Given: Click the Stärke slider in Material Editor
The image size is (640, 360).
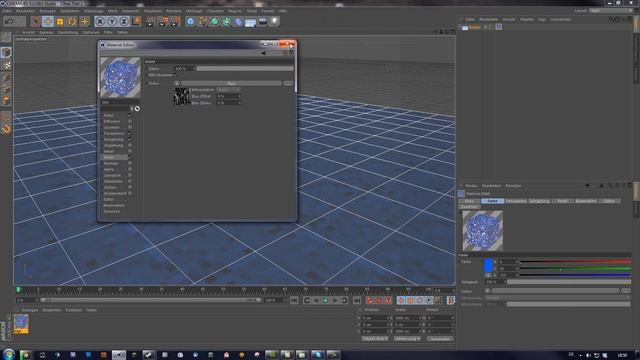Looking at the screenshot, I should point(244,69).
